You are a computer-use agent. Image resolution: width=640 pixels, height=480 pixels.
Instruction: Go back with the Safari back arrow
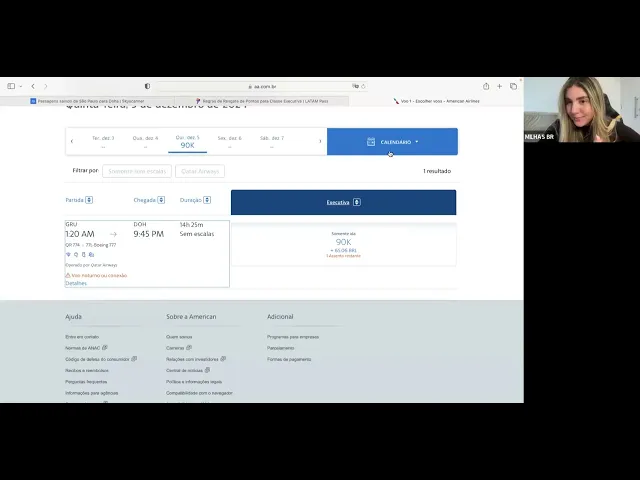pos(33,86)
